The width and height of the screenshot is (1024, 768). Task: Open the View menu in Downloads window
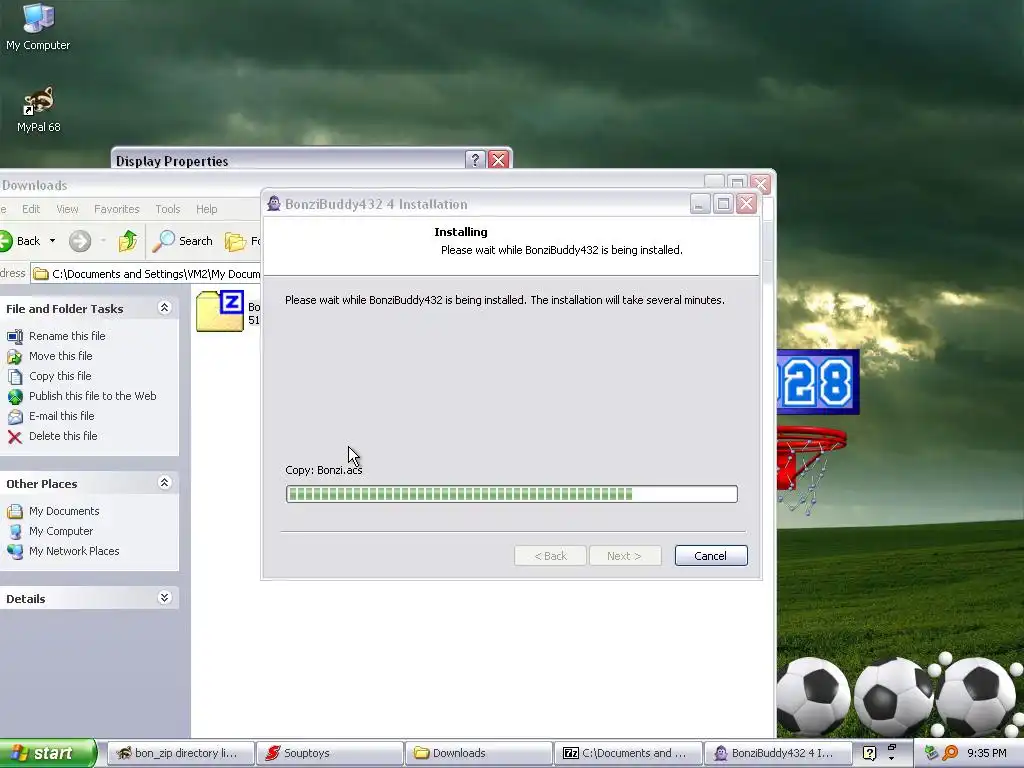[67, 209]
